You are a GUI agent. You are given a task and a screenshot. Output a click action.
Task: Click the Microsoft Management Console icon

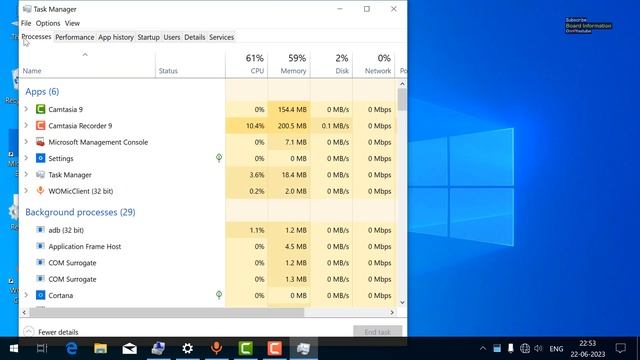click(x=40, y=142)
